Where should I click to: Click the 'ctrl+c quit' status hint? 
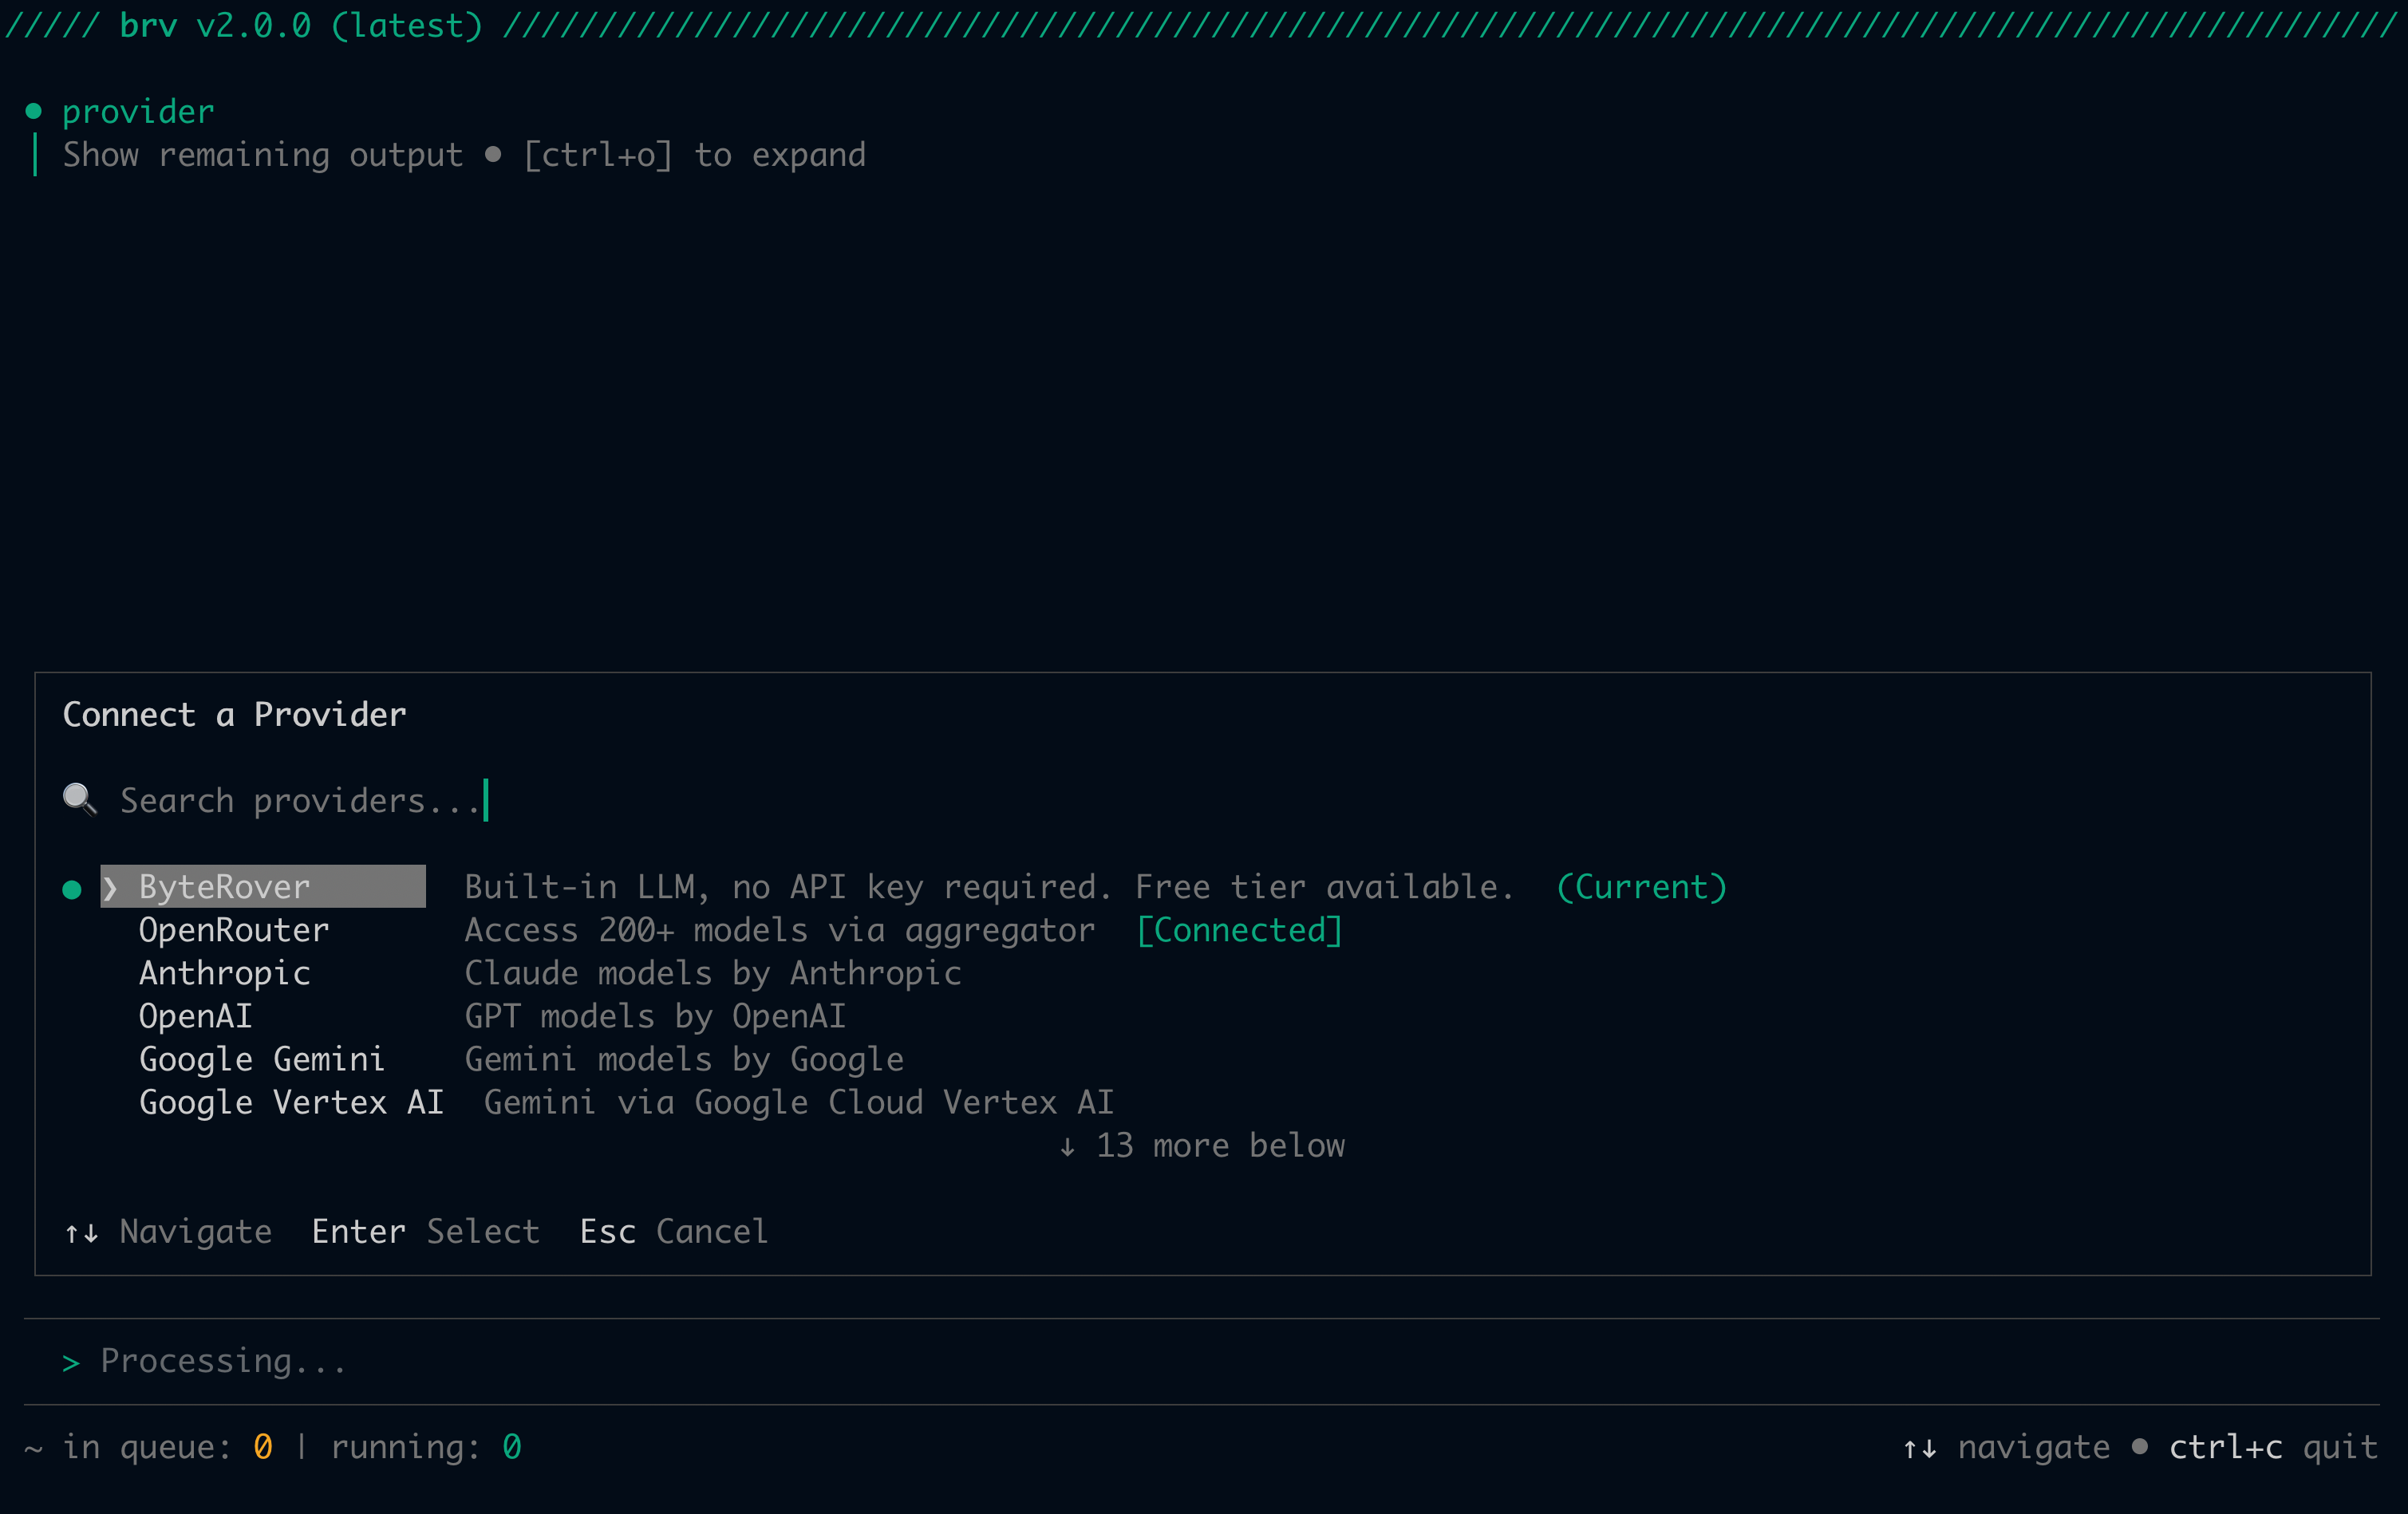tap(2273, 1447)
